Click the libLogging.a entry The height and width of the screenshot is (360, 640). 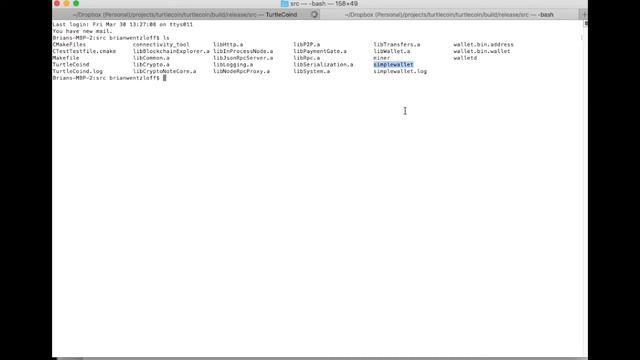[x=233, y=64]
